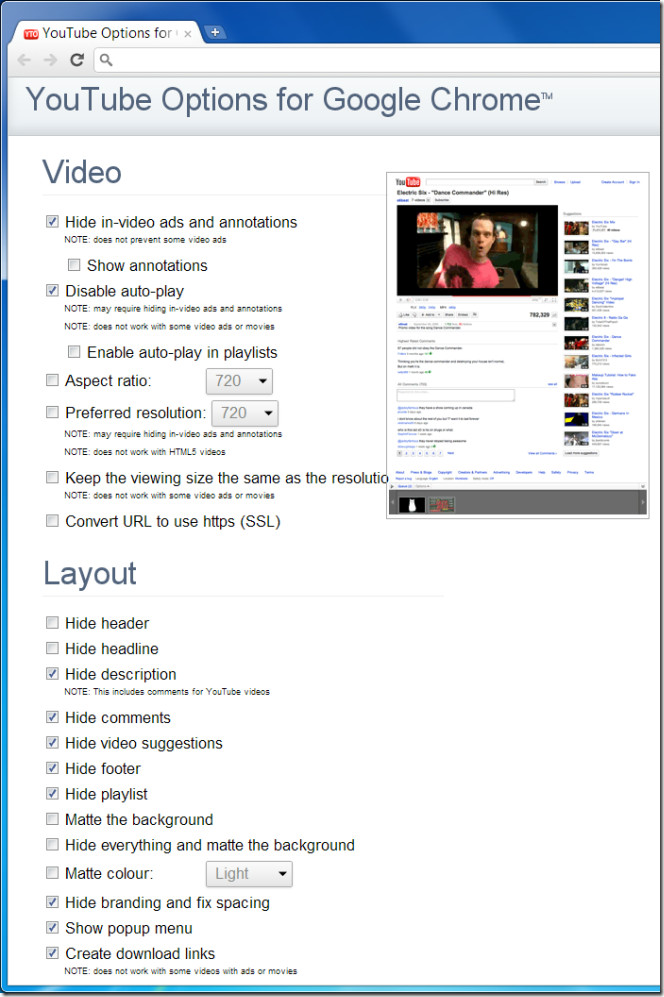This screenshot has height=997, width=664.
Task: Check Convert URL to use https (SSL)
Action: tap(52, 521)
